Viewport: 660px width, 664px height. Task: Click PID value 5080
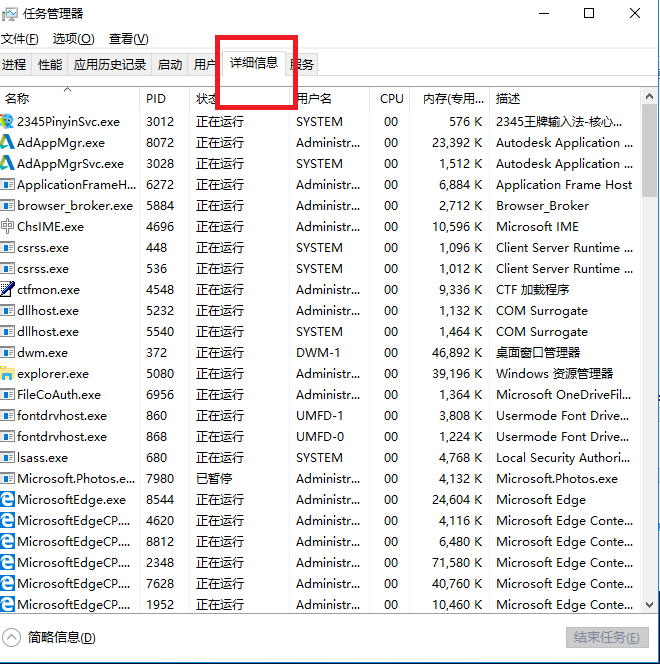click(x=160, y=374)
